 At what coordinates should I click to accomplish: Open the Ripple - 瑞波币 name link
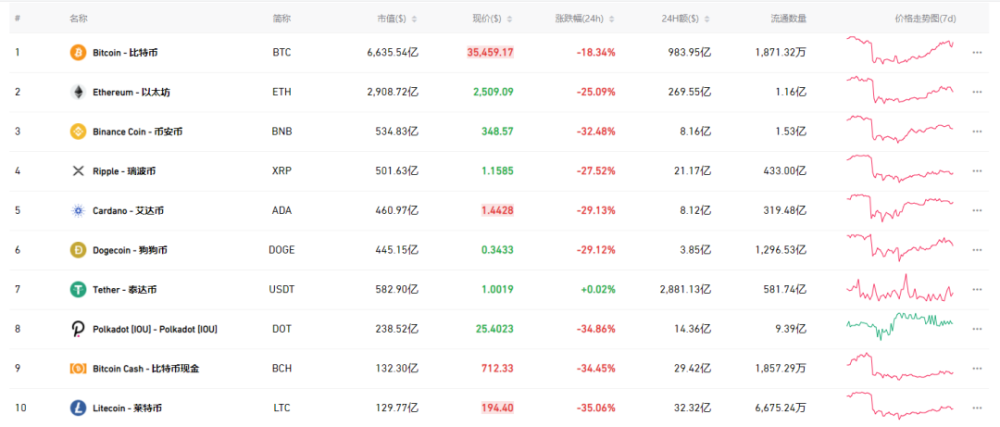point(124,171)
